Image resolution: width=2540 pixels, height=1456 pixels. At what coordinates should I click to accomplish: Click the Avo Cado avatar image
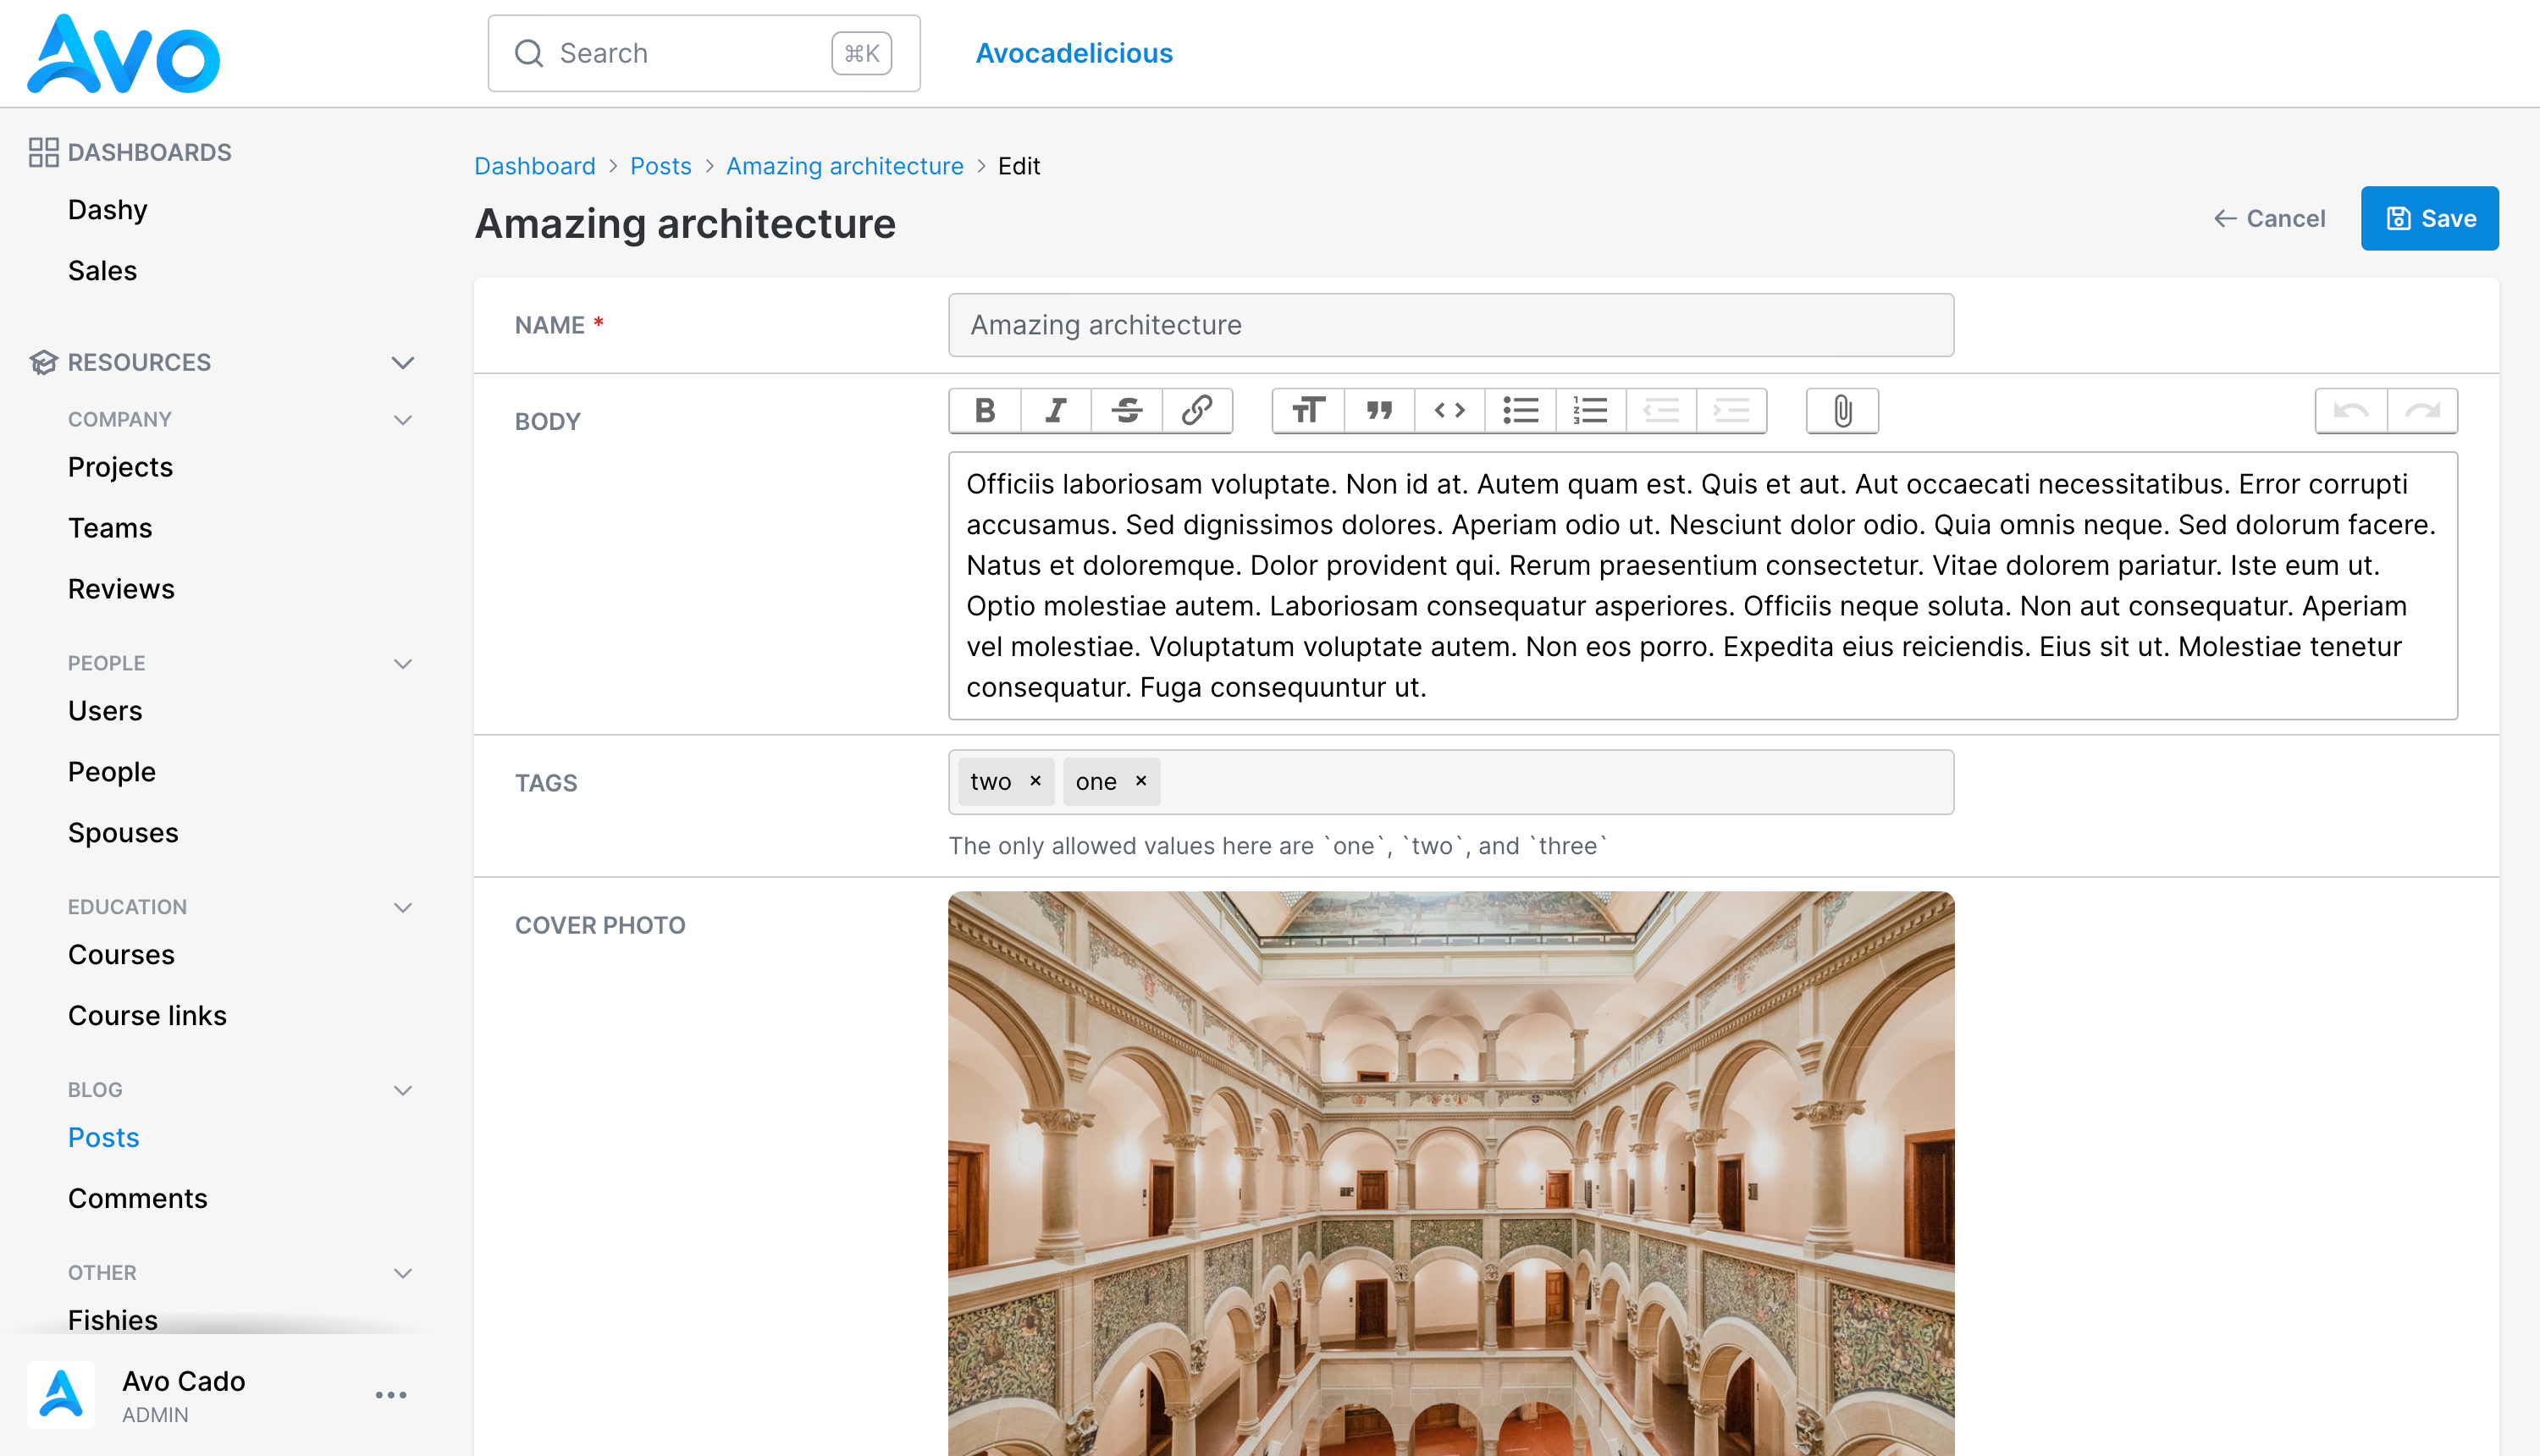(61, 1395)
